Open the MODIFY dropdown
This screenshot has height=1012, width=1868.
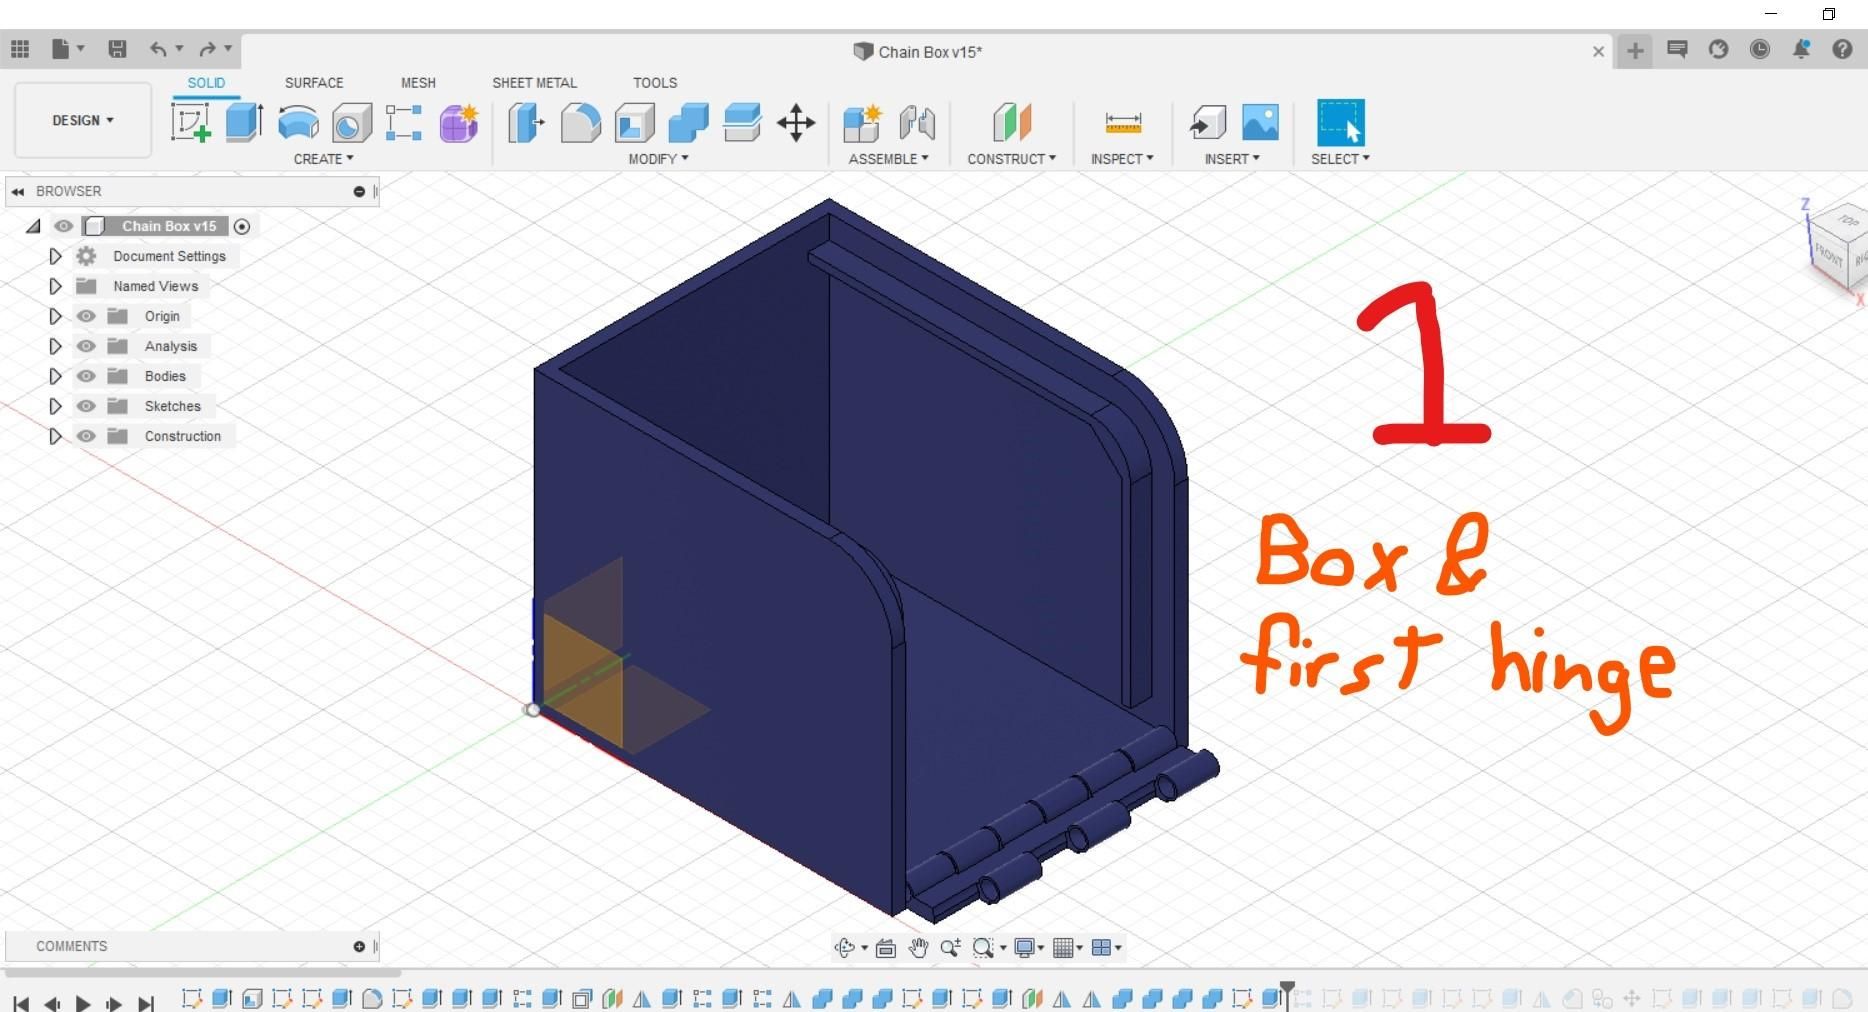(x=655, y=158)
